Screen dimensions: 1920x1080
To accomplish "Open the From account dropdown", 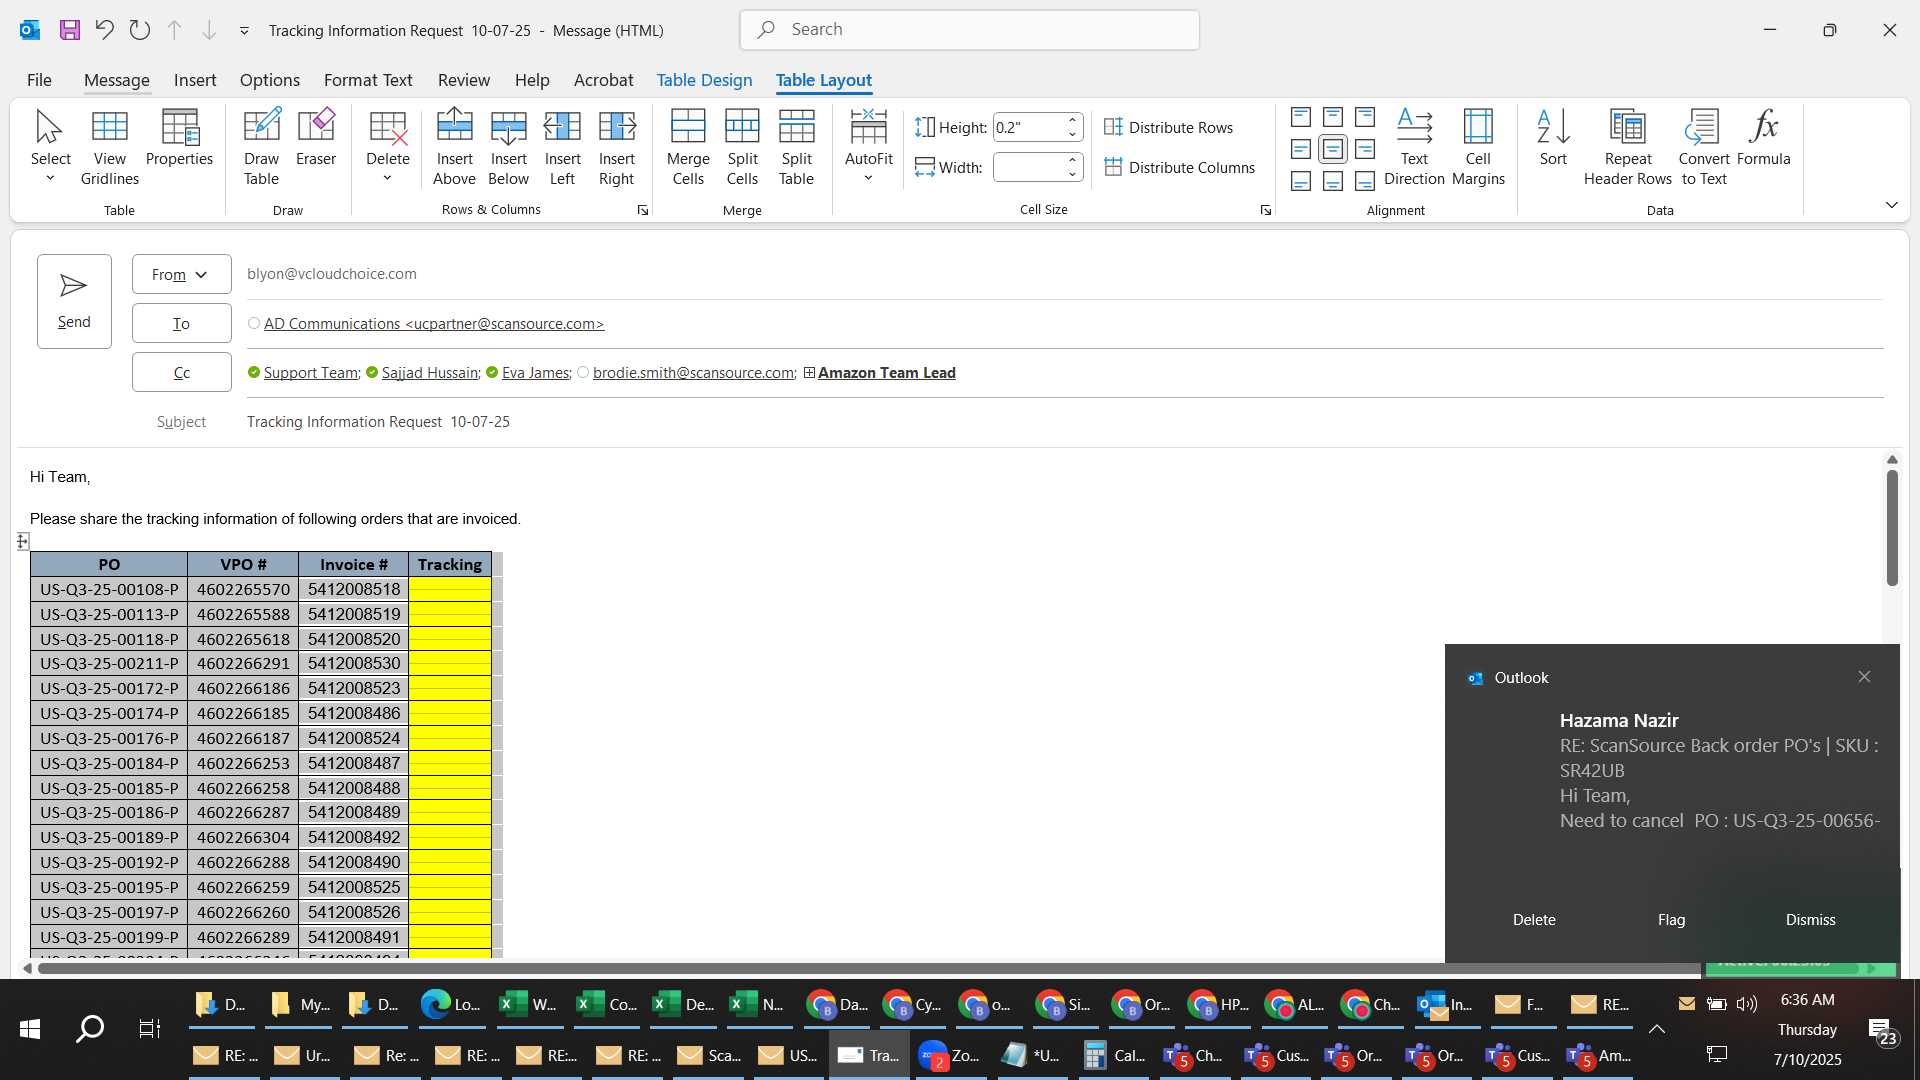I will coord(181,274).
